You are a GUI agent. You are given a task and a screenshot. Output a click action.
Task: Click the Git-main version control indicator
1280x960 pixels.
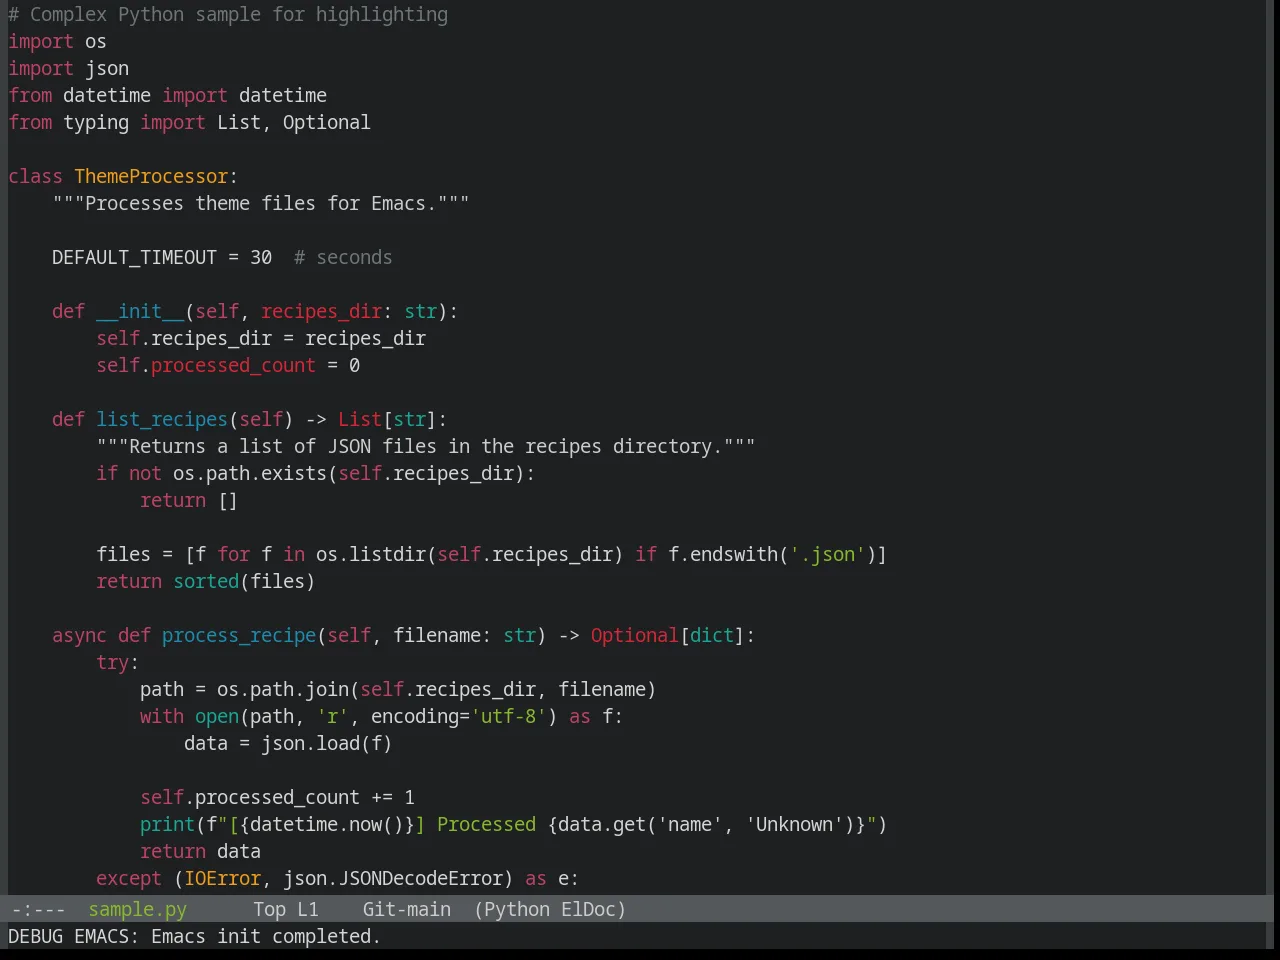(x=406, y=909)
